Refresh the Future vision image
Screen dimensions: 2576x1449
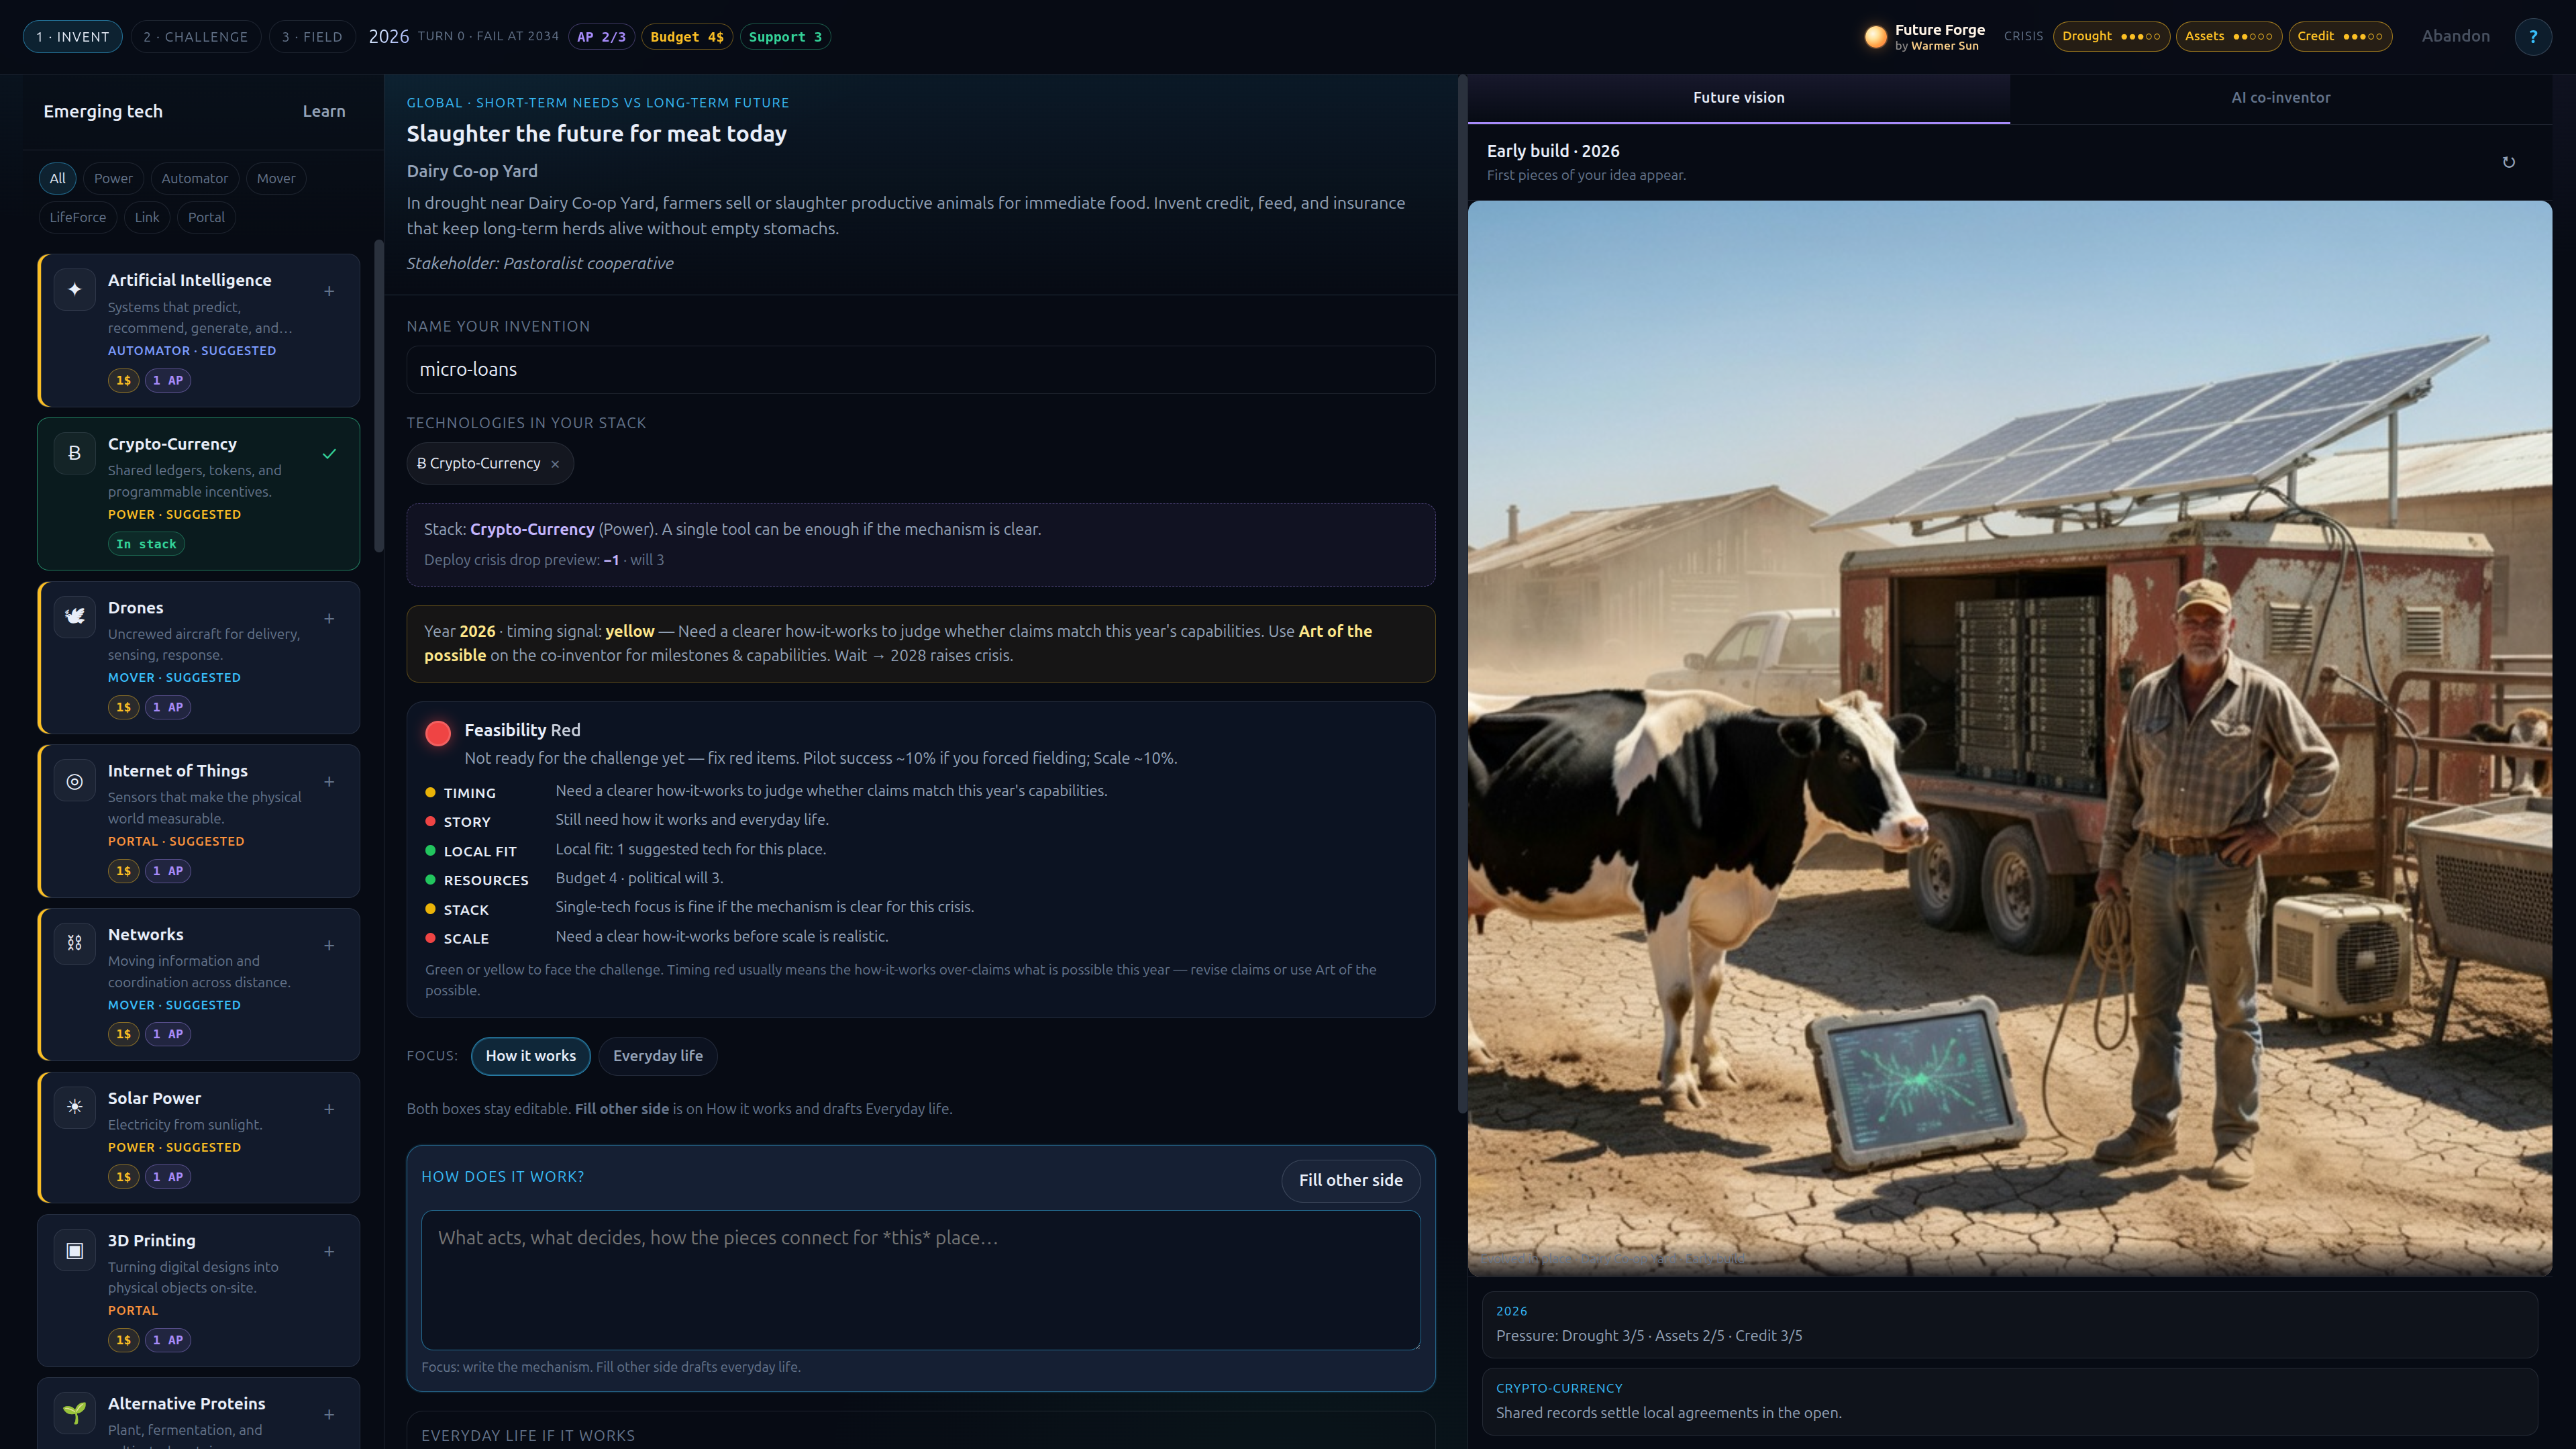click(x=2508, y=162)
